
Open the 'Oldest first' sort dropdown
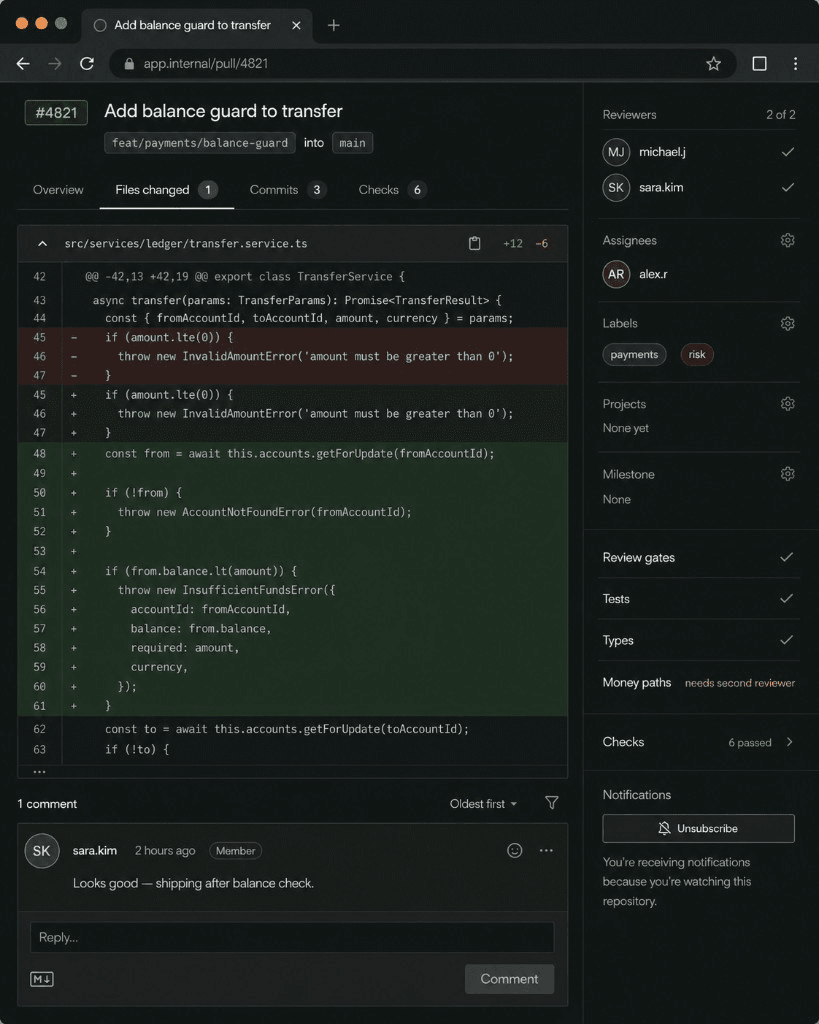point(483,804)
